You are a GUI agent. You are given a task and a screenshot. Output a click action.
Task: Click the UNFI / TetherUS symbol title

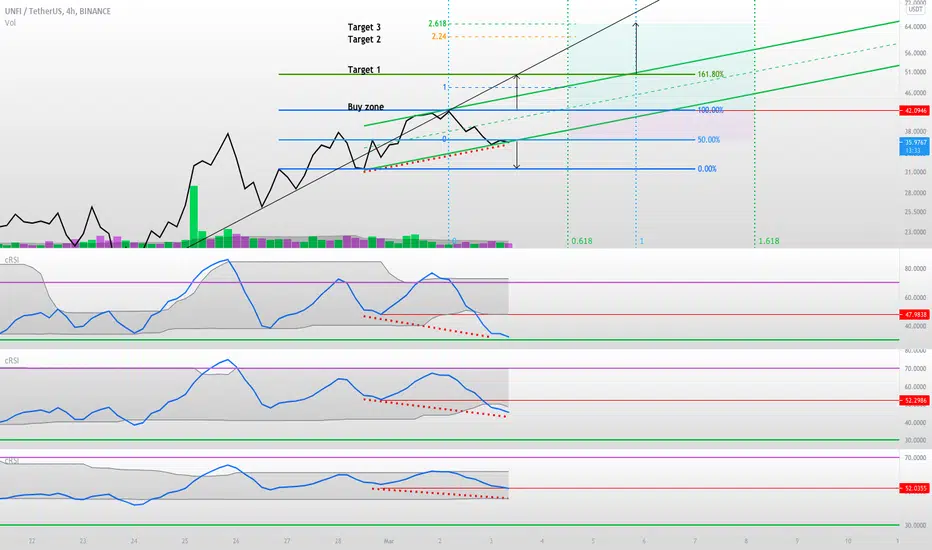pos(58,11)
